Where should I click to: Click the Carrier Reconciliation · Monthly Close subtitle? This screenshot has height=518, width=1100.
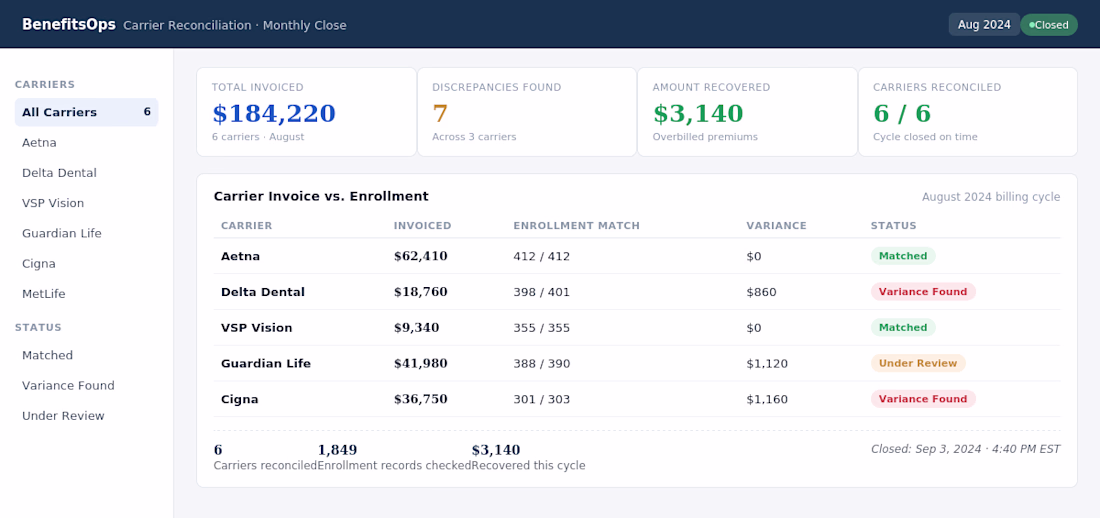235,25
